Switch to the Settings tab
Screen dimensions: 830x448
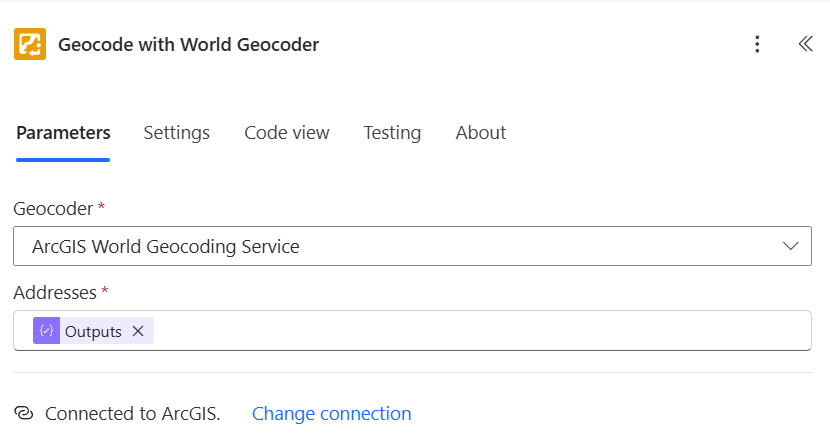point(177,133)
